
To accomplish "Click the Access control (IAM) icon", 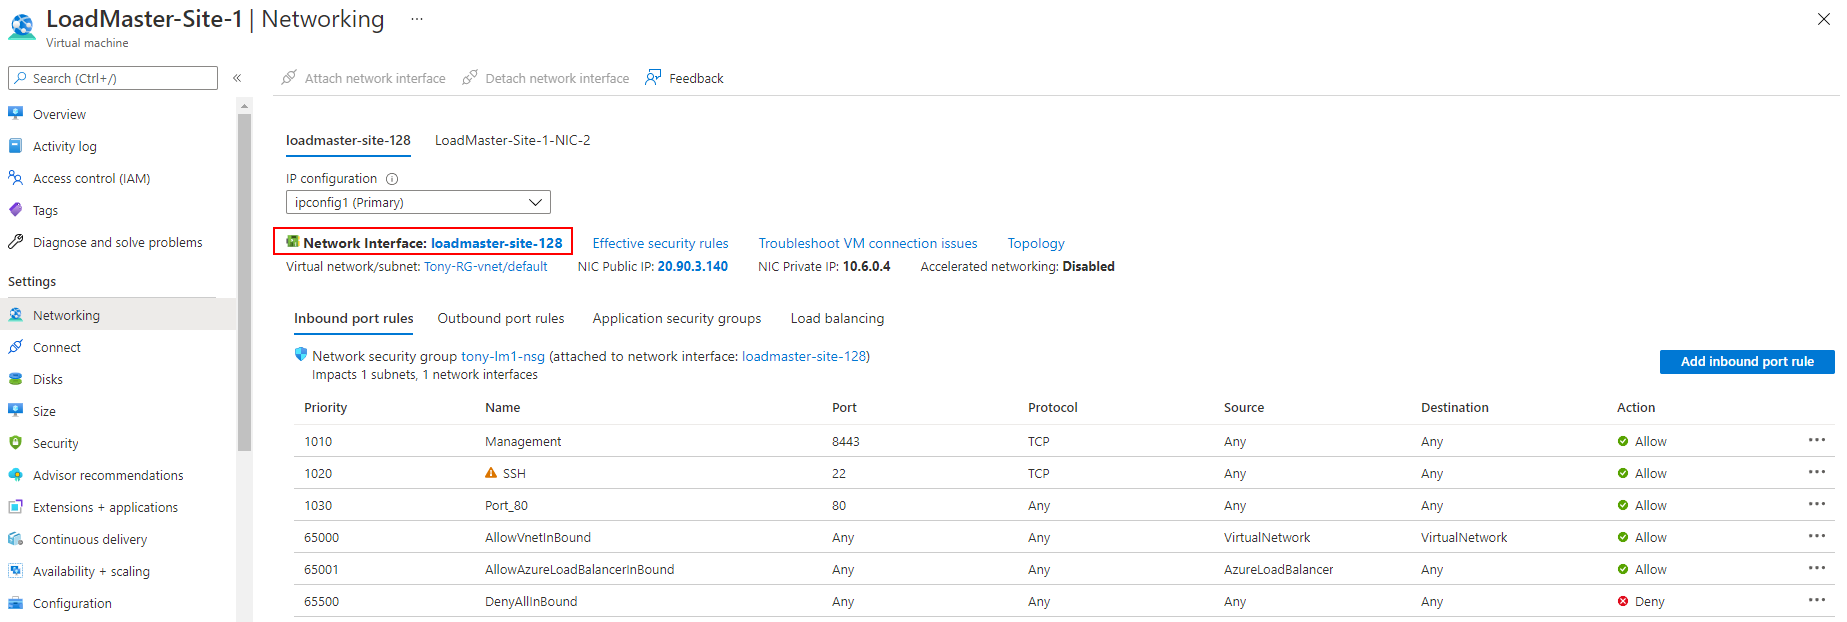I will (x=16, y=178).
